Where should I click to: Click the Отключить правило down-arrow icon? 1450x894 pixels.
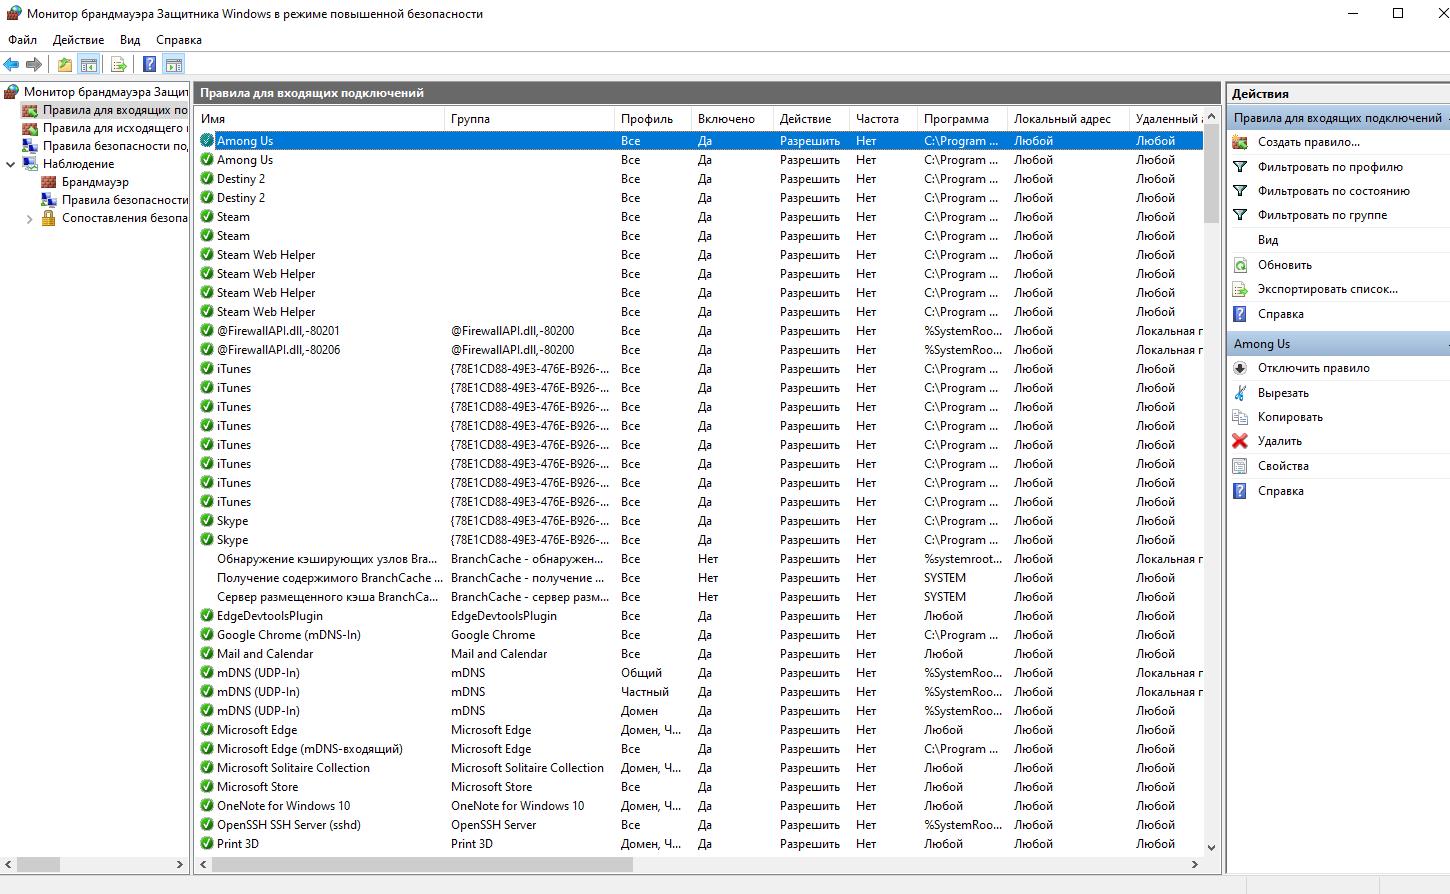tap(1240, 368)
